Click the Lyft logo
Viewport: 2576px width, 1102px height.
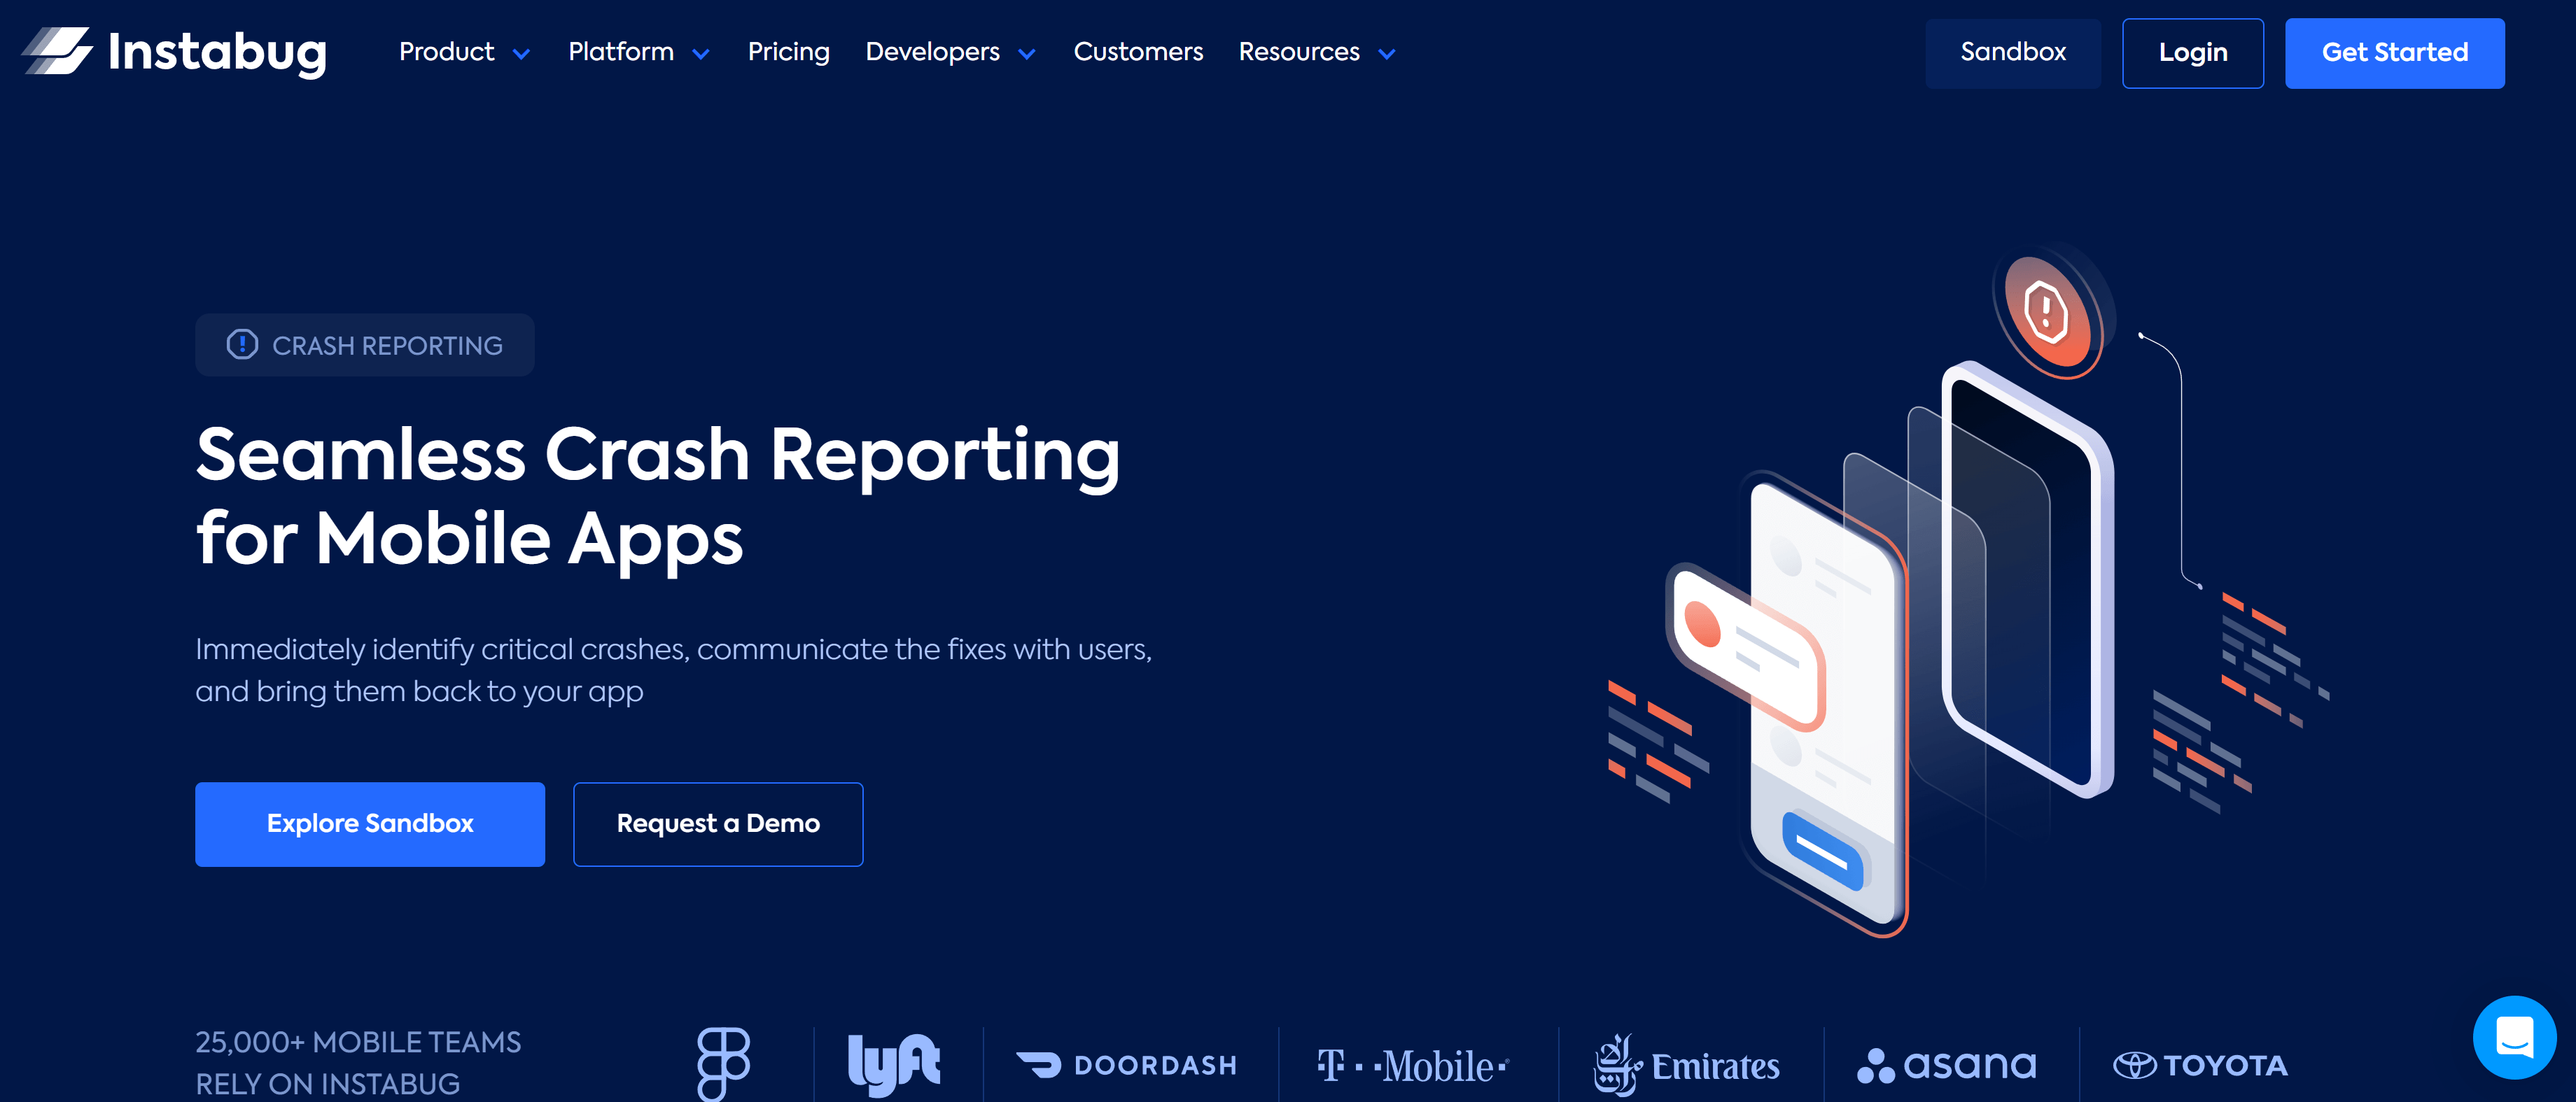[893, 1064]
